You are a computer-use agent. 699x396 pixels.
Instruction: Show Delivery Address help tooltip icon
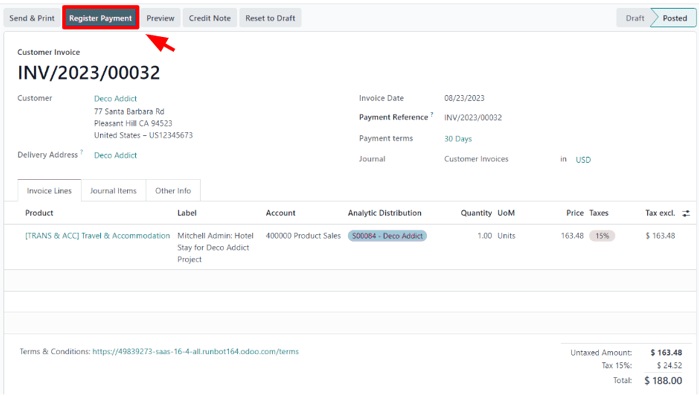pos(82,152)
